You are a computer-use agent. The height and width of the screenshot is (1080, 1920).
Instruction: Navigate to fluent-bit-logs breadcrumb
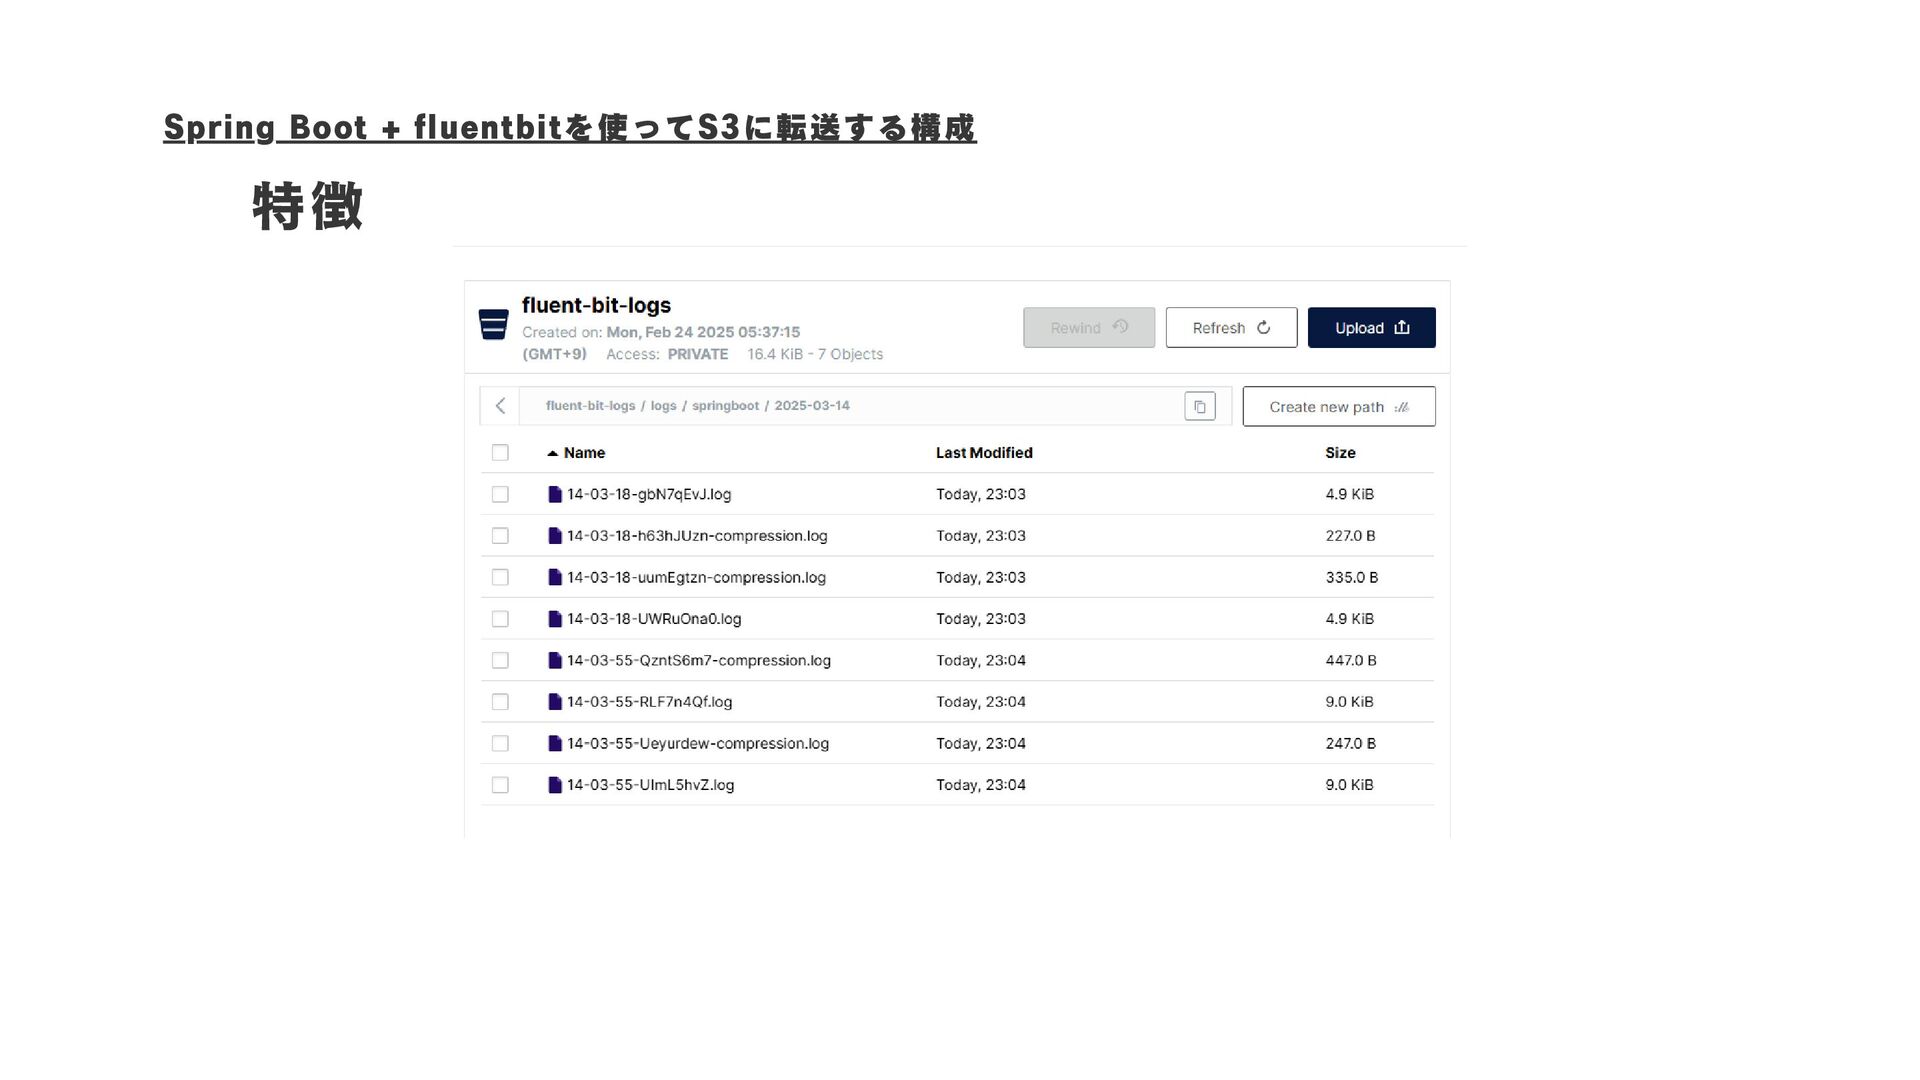coord(590,406)
